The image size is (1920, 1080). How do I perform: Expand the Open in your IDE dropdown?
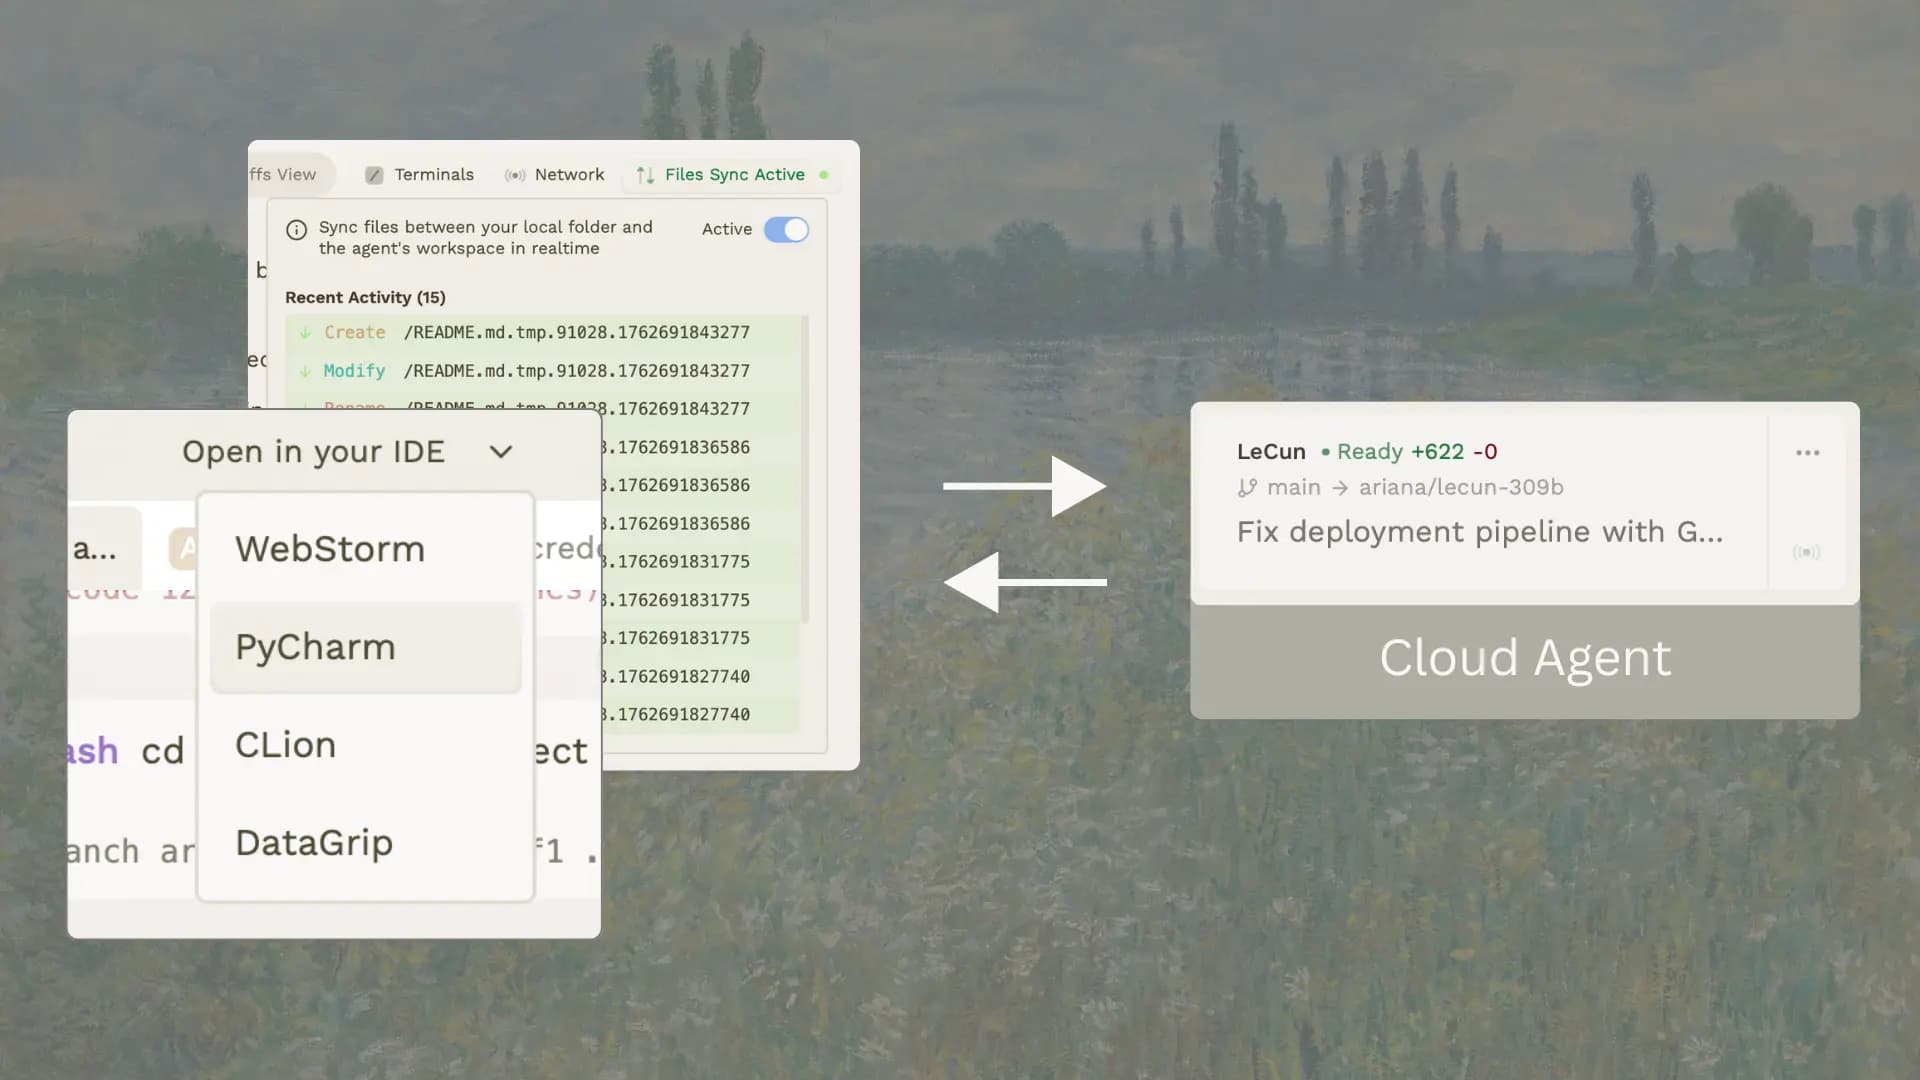click(x=314, y=452)
